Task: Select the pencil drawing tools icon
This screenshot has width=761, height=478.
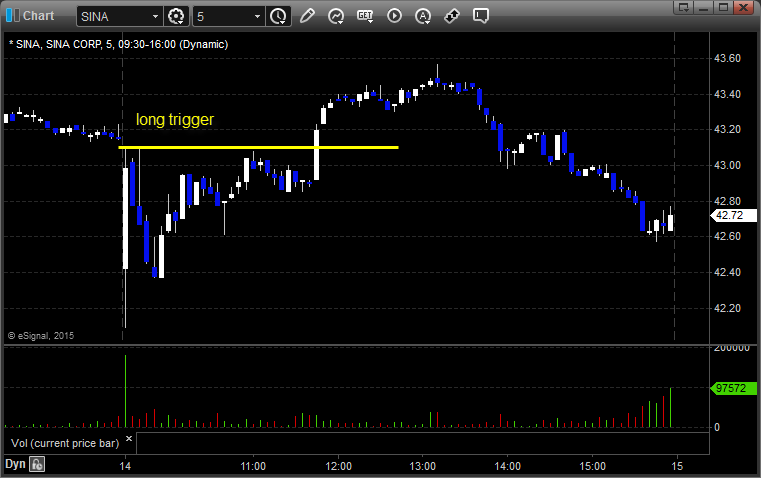Action: (307, 16)
